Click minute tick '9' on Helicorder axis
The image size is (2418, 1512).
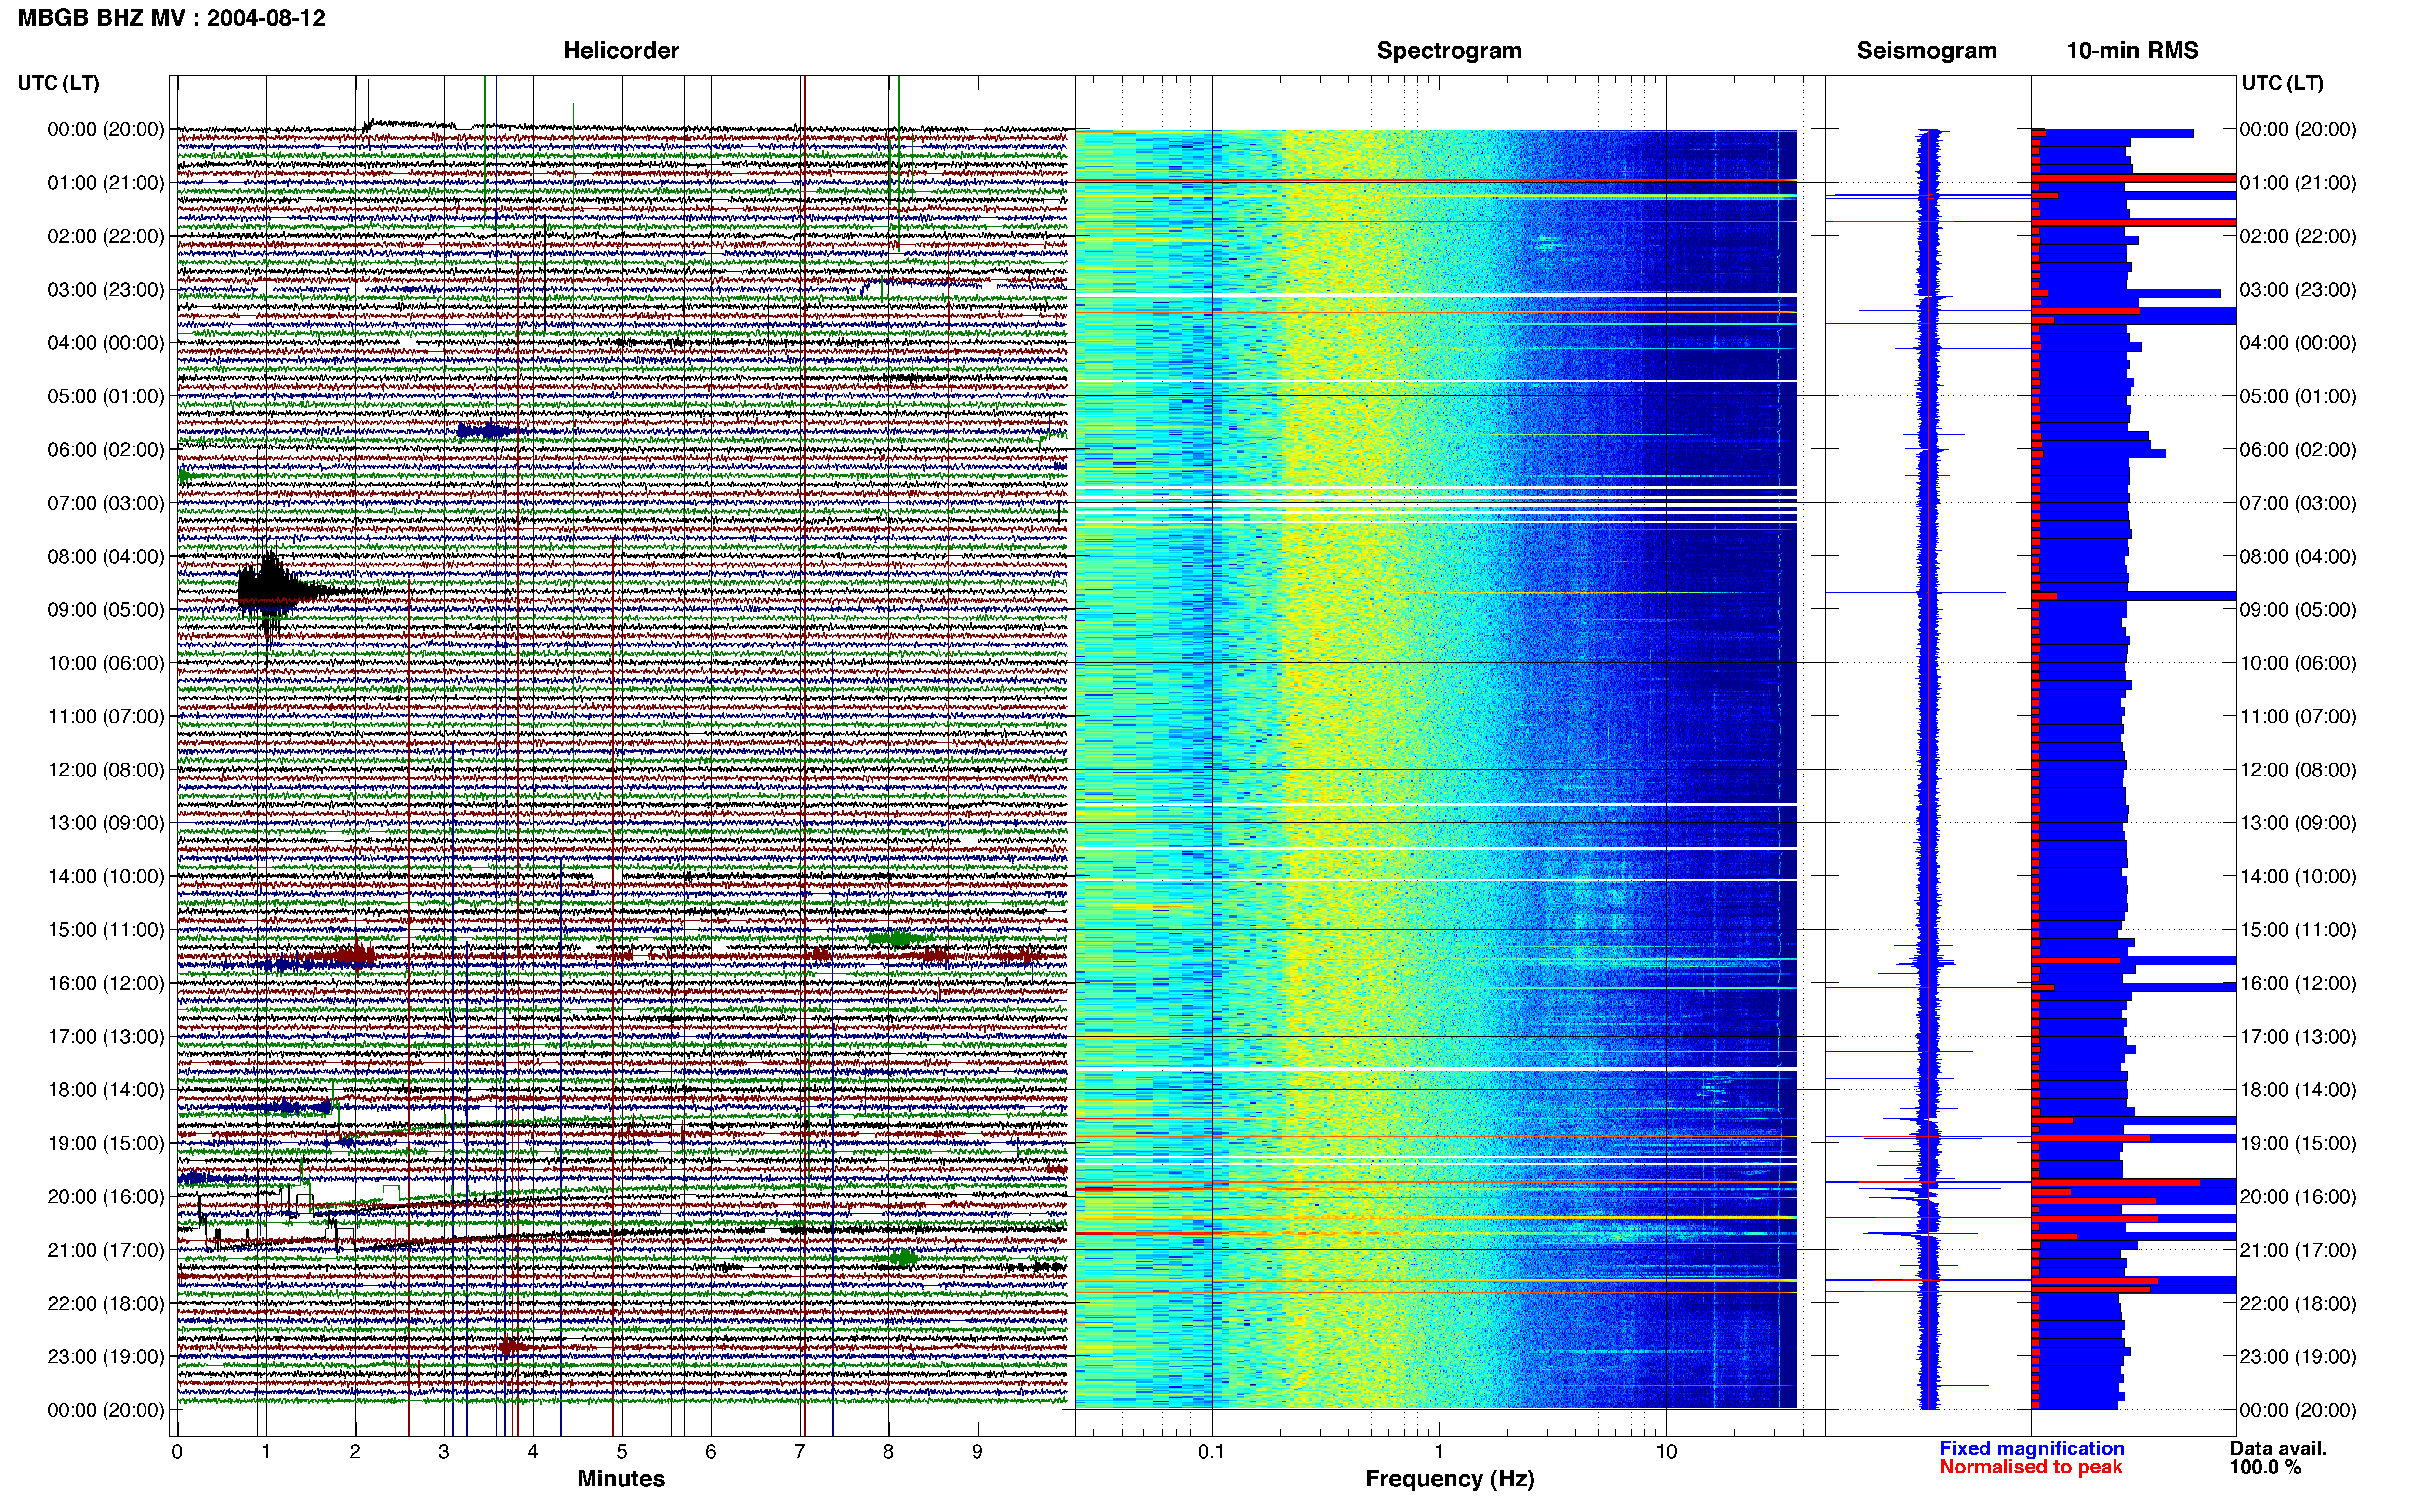coord(977,1451)
